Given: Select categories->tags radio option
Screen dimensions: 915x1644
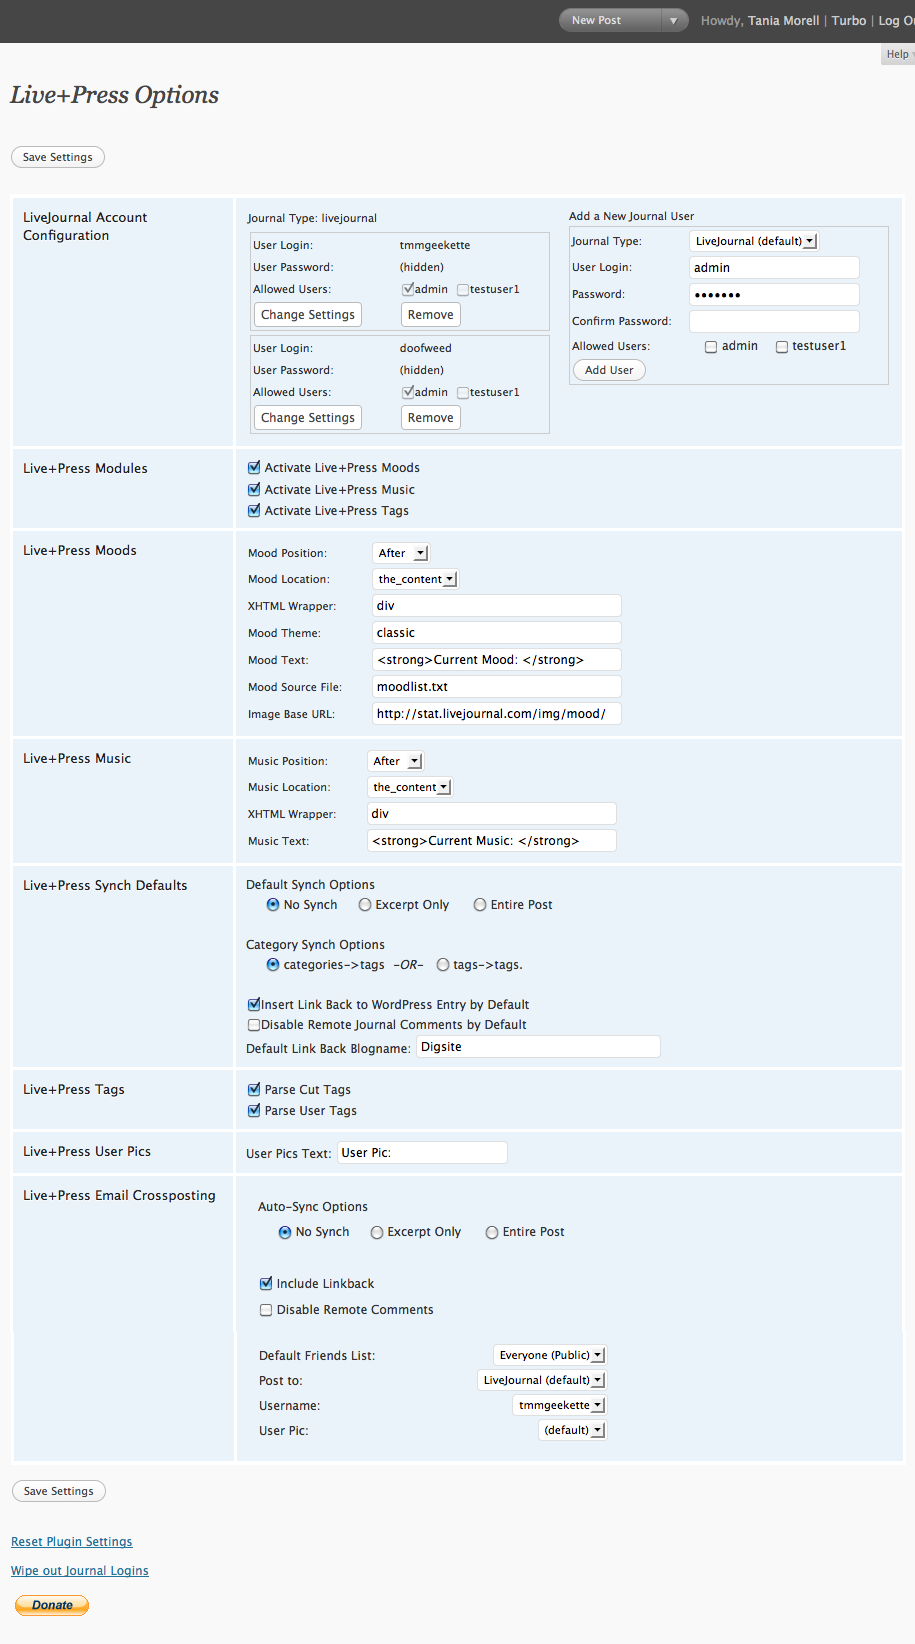Looking at the screenshot, I should (273, 965).
